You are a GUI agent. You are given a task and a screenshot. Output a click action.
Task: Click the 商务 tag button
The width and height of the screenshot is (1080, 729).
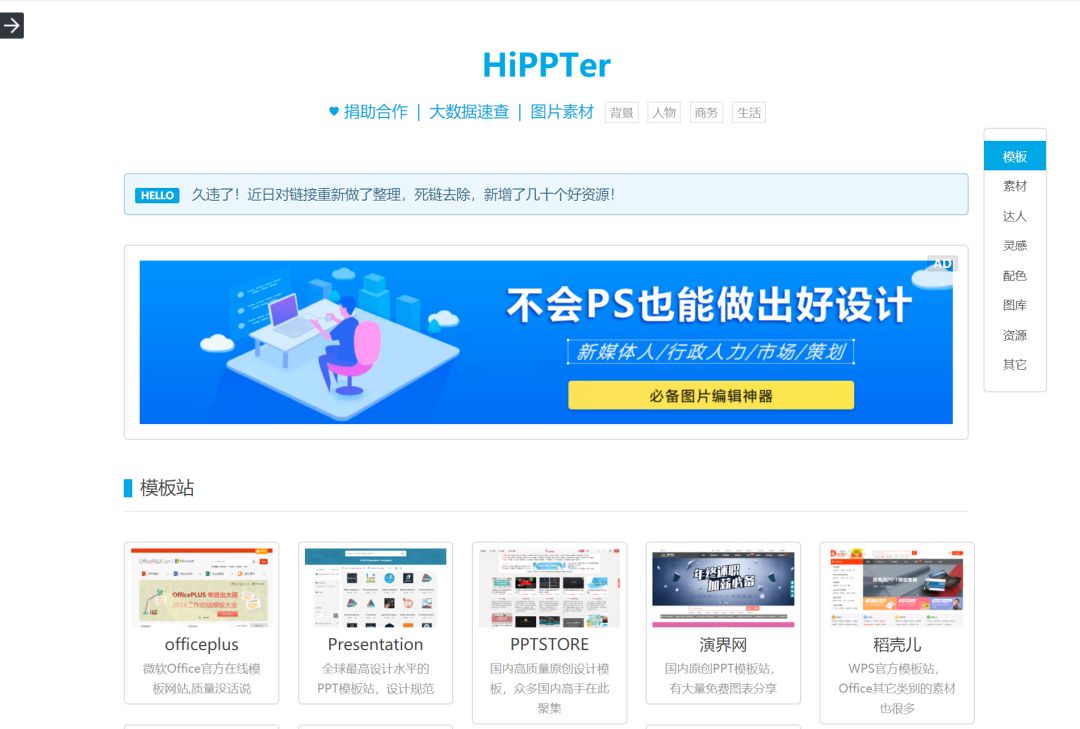706,112
